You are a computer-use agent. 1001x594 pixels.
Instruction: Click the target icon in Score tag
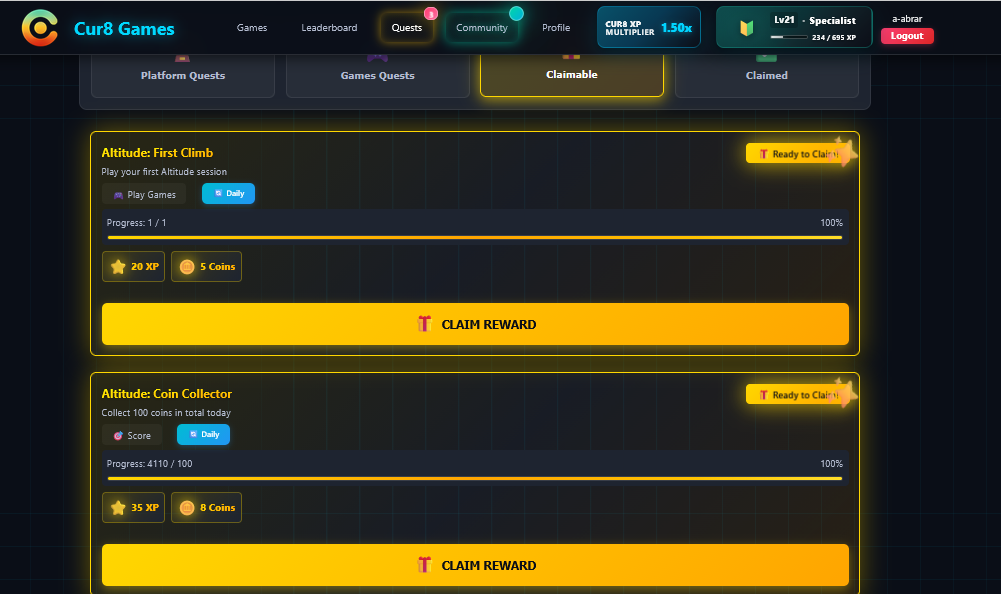click(x=118, y=436)
